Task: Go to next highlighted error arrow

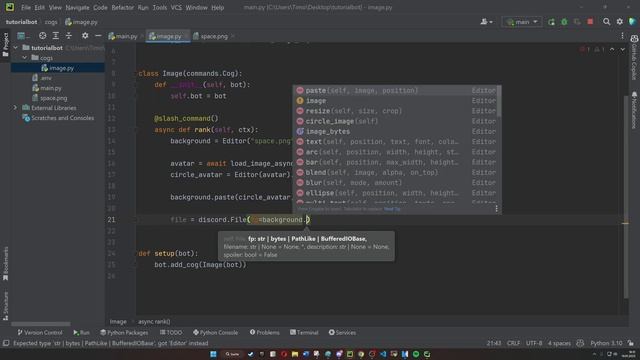Action: pyautogui.click(x=622, y=49)
